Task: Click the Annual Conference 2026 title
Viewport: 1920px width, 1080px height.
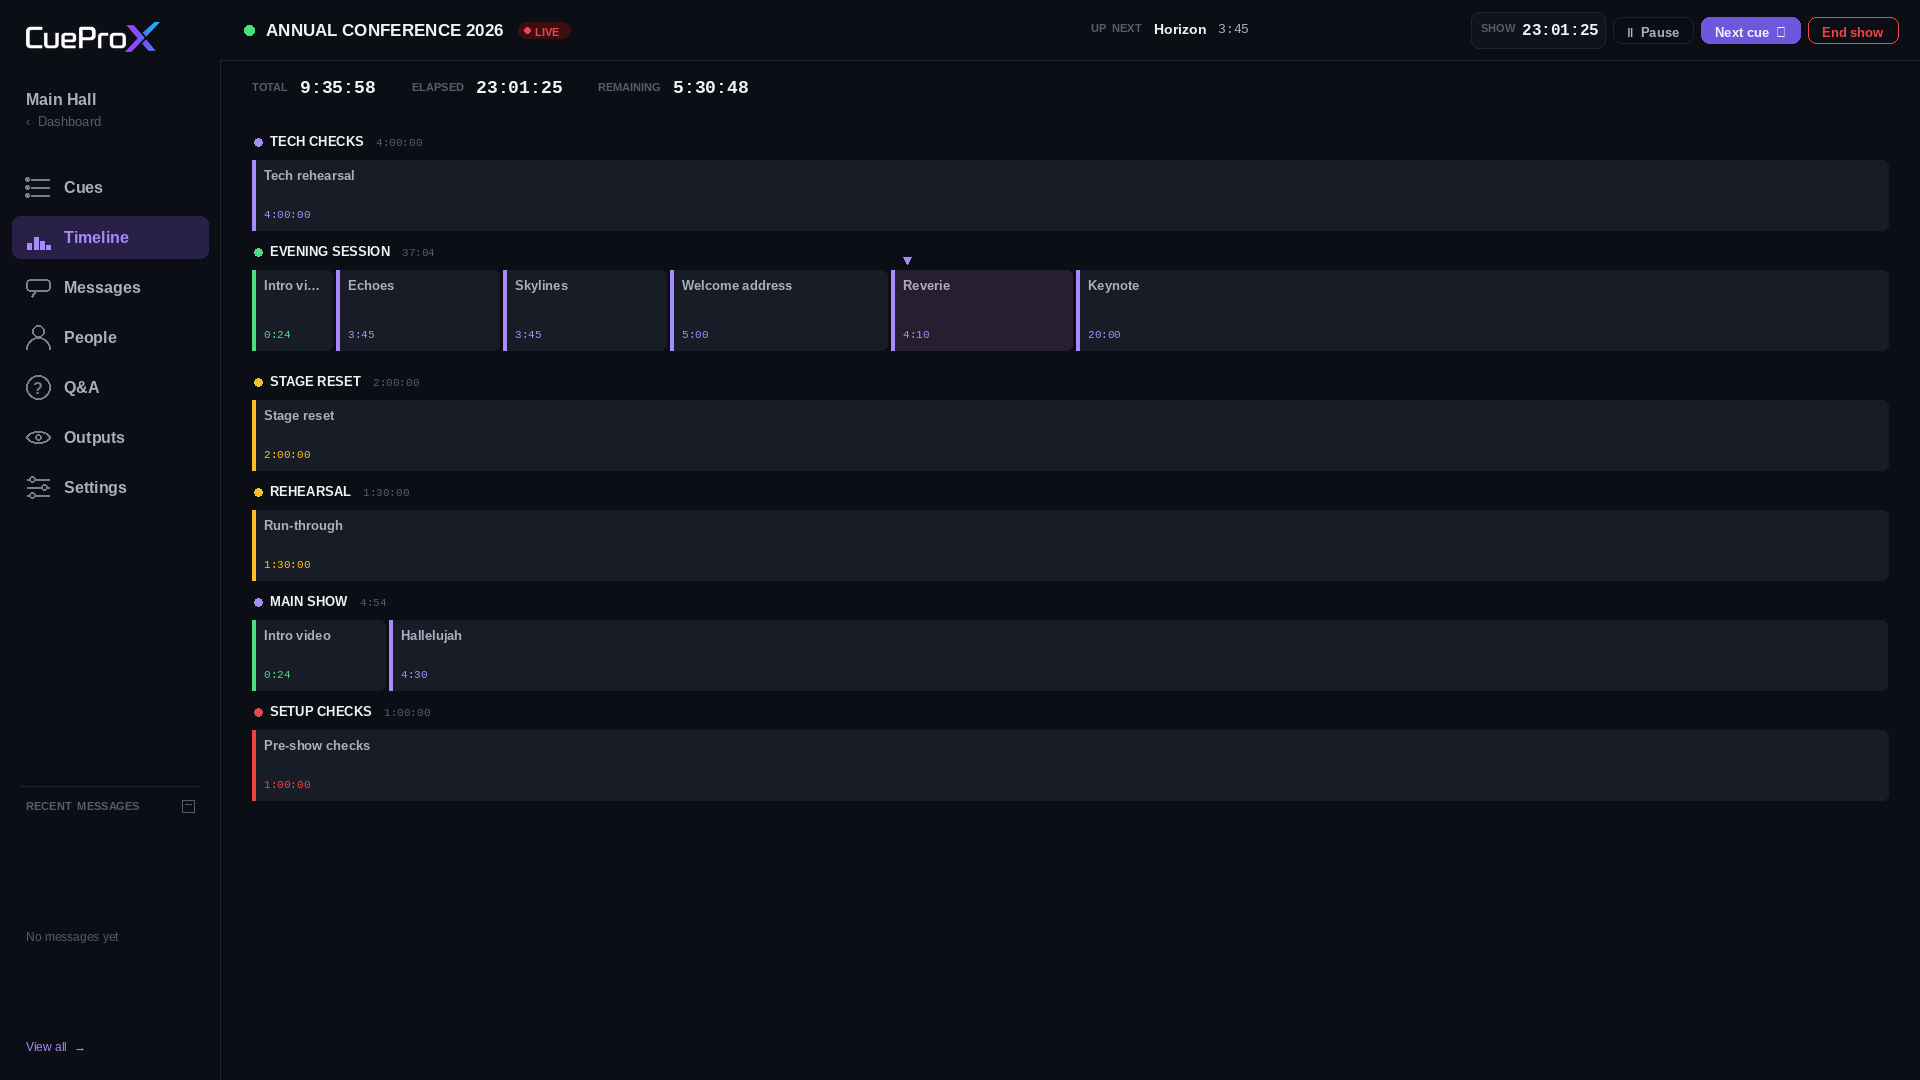Action: (385, 31)
